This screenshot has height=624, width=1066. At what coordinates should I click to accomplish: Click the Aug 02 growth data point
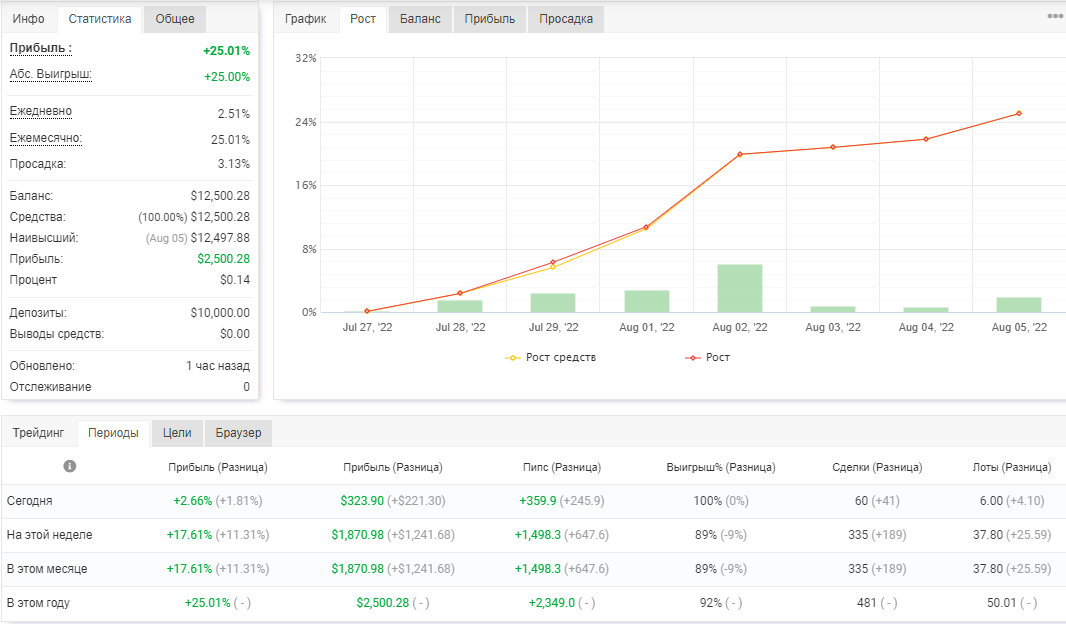[x=740, y=154]
